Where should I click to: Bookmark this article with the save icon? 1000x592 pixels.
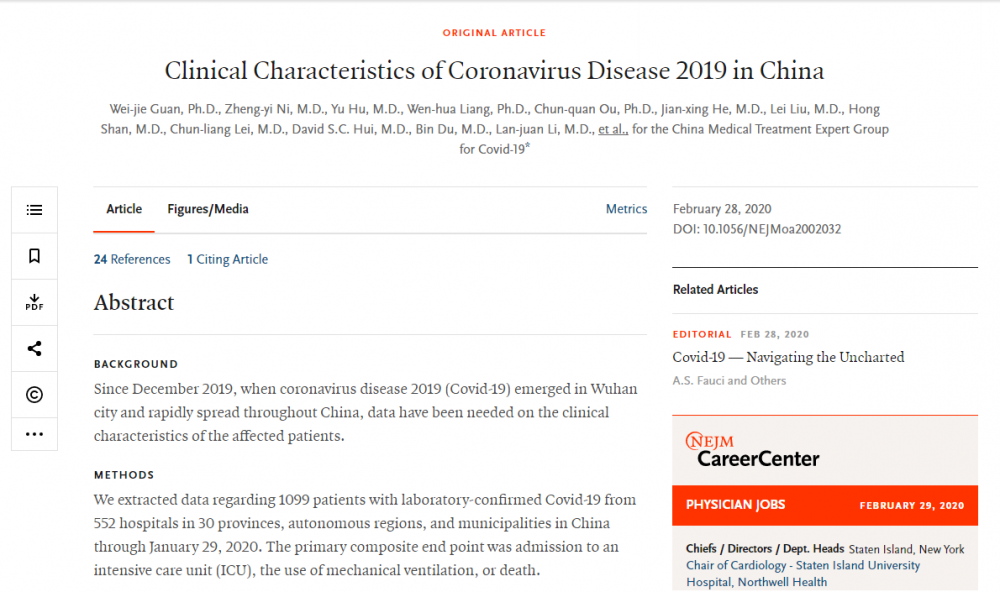(34, 256)
